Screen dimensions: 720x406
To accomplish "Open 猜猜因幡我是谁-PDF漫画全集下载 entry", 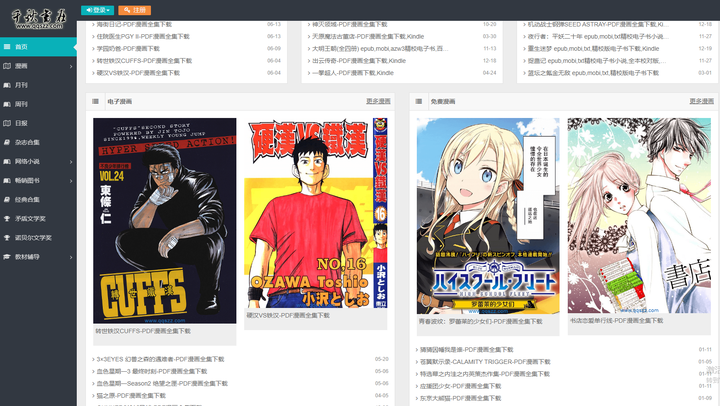I will 467,350.
